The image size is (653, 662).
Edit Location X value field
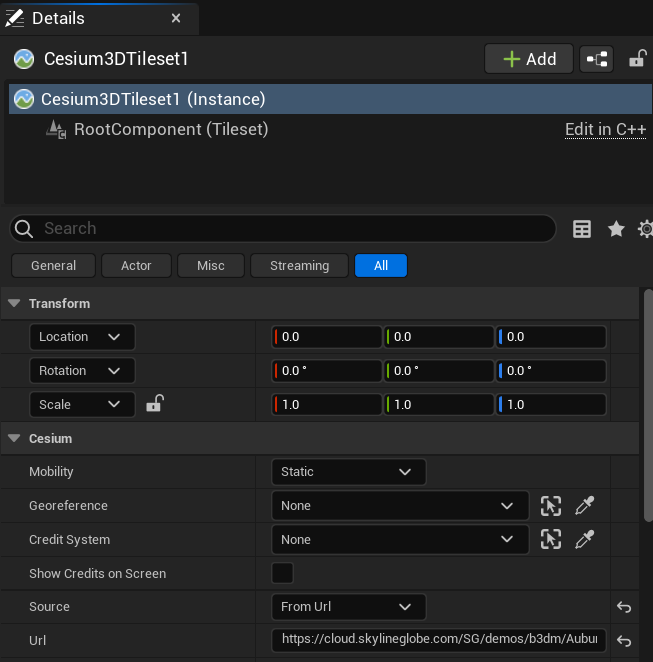327,337
